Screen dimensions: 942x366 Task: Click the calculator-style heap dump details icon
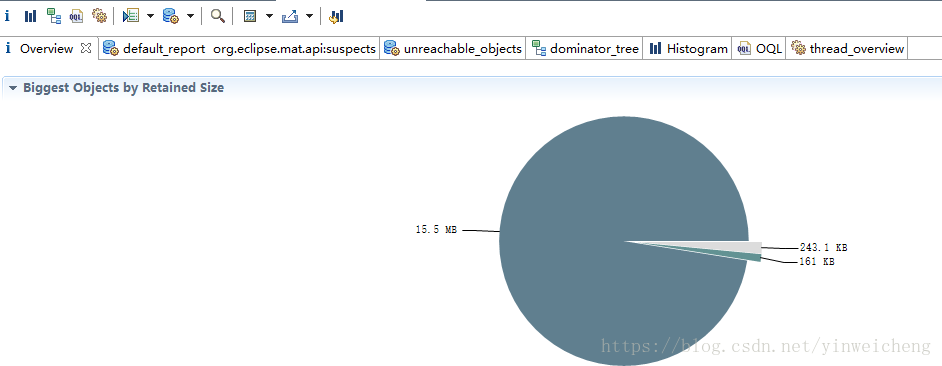[250, 16]
